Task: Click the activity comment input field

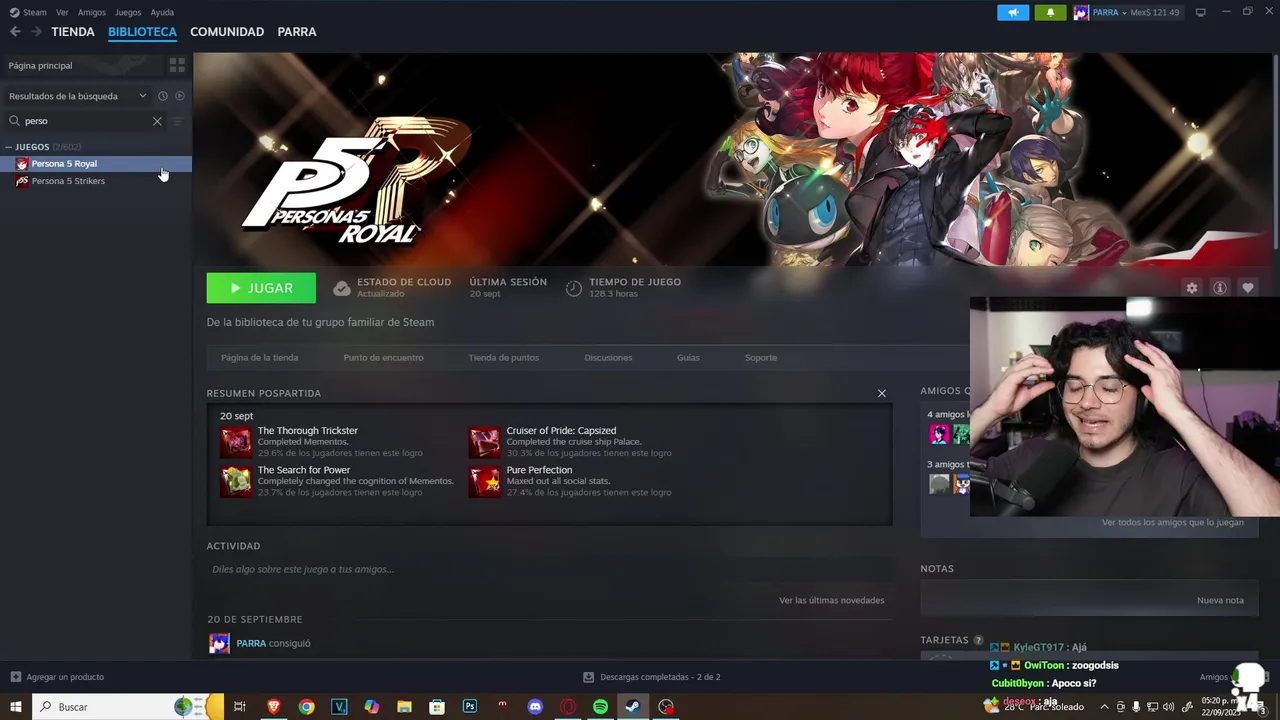Action: tap(548, 570)
